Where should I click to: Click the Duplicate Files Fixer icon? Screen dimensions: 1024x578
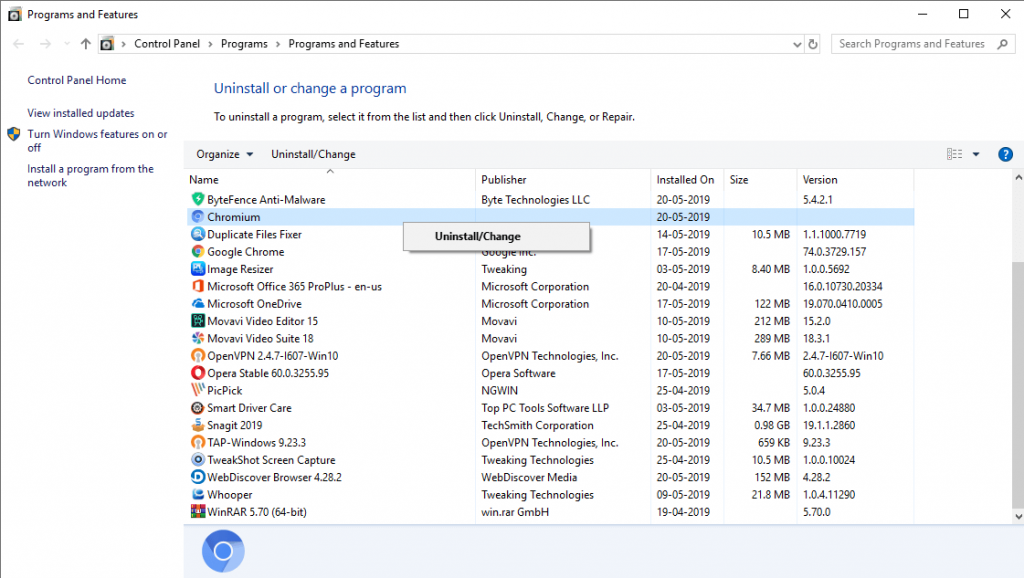pos(197,234)
